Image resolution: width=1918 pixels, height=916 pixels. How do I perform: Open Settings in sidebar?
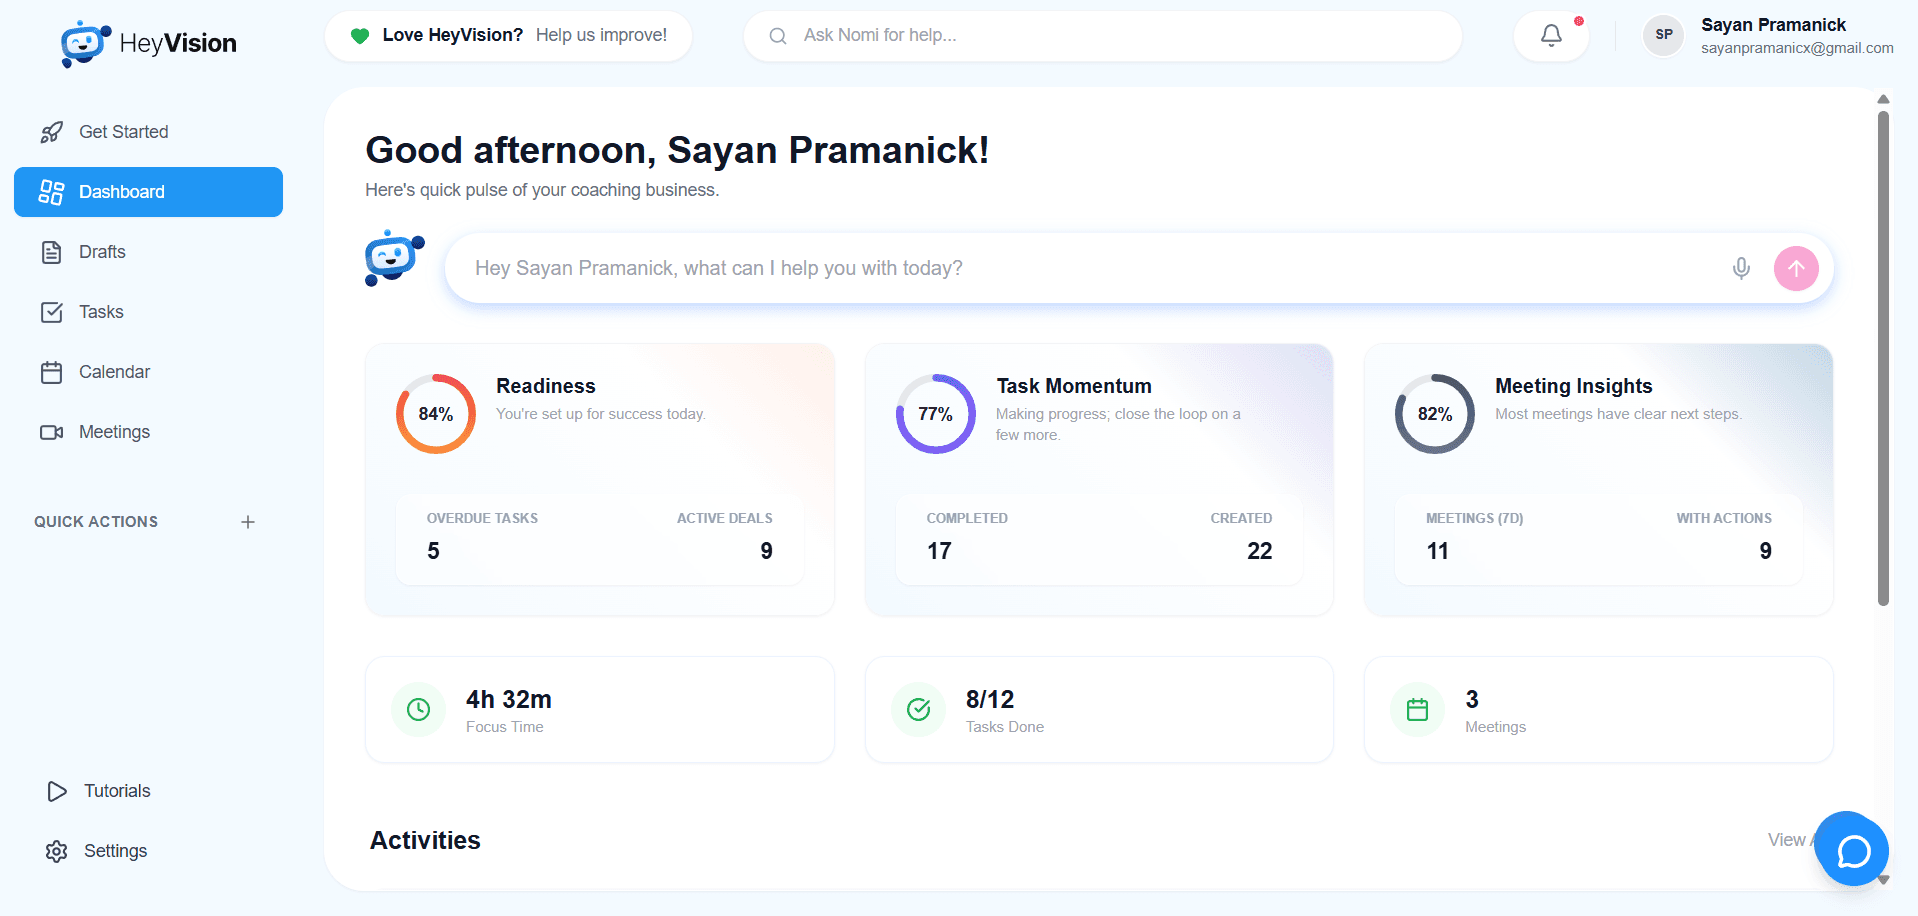point(115,851)
